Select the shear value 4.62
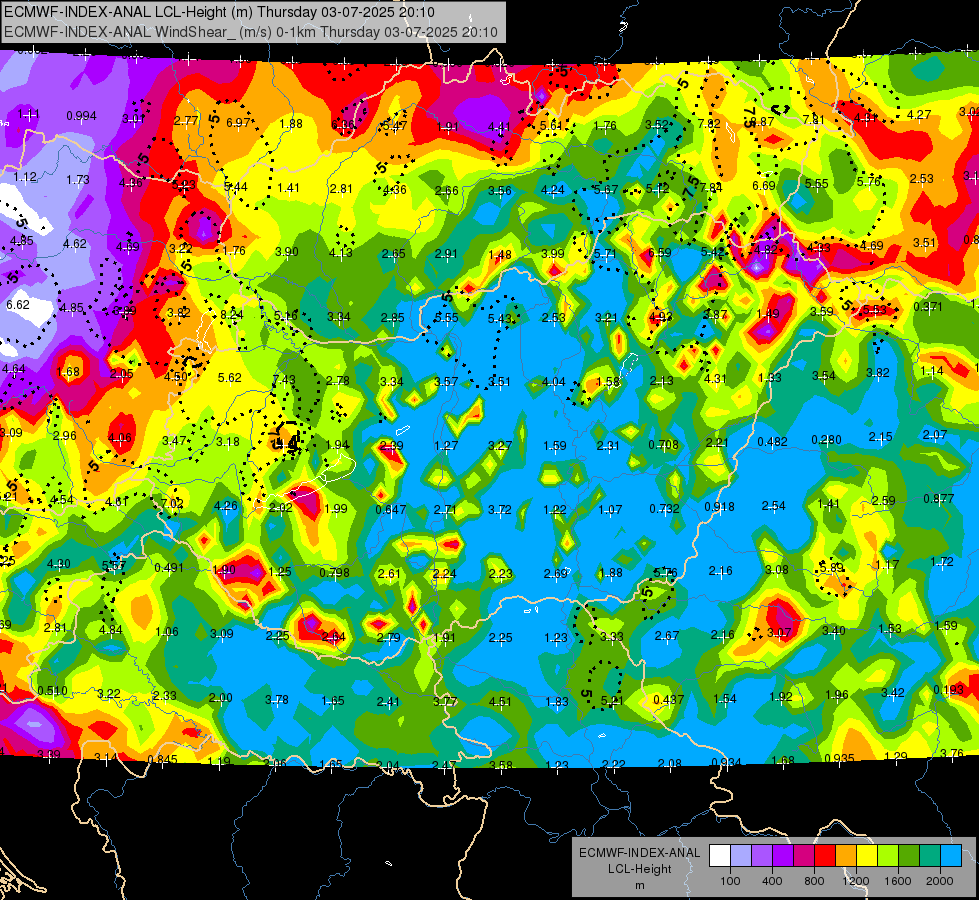Image resolution: width=979 pixels, height=900 pixels. (x=75, y=244)
